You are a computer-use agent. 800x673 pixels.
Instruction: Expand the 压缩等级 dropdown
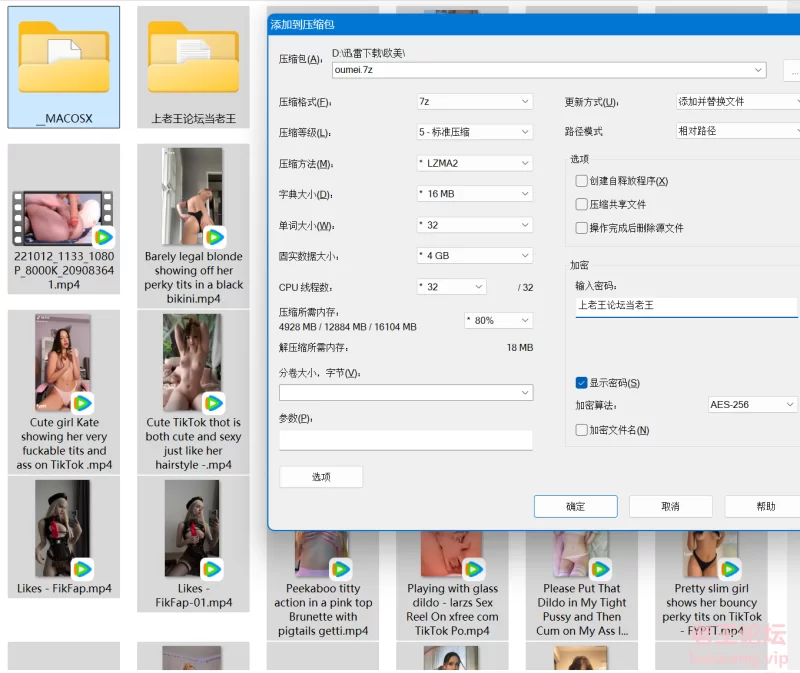point(474,132)
